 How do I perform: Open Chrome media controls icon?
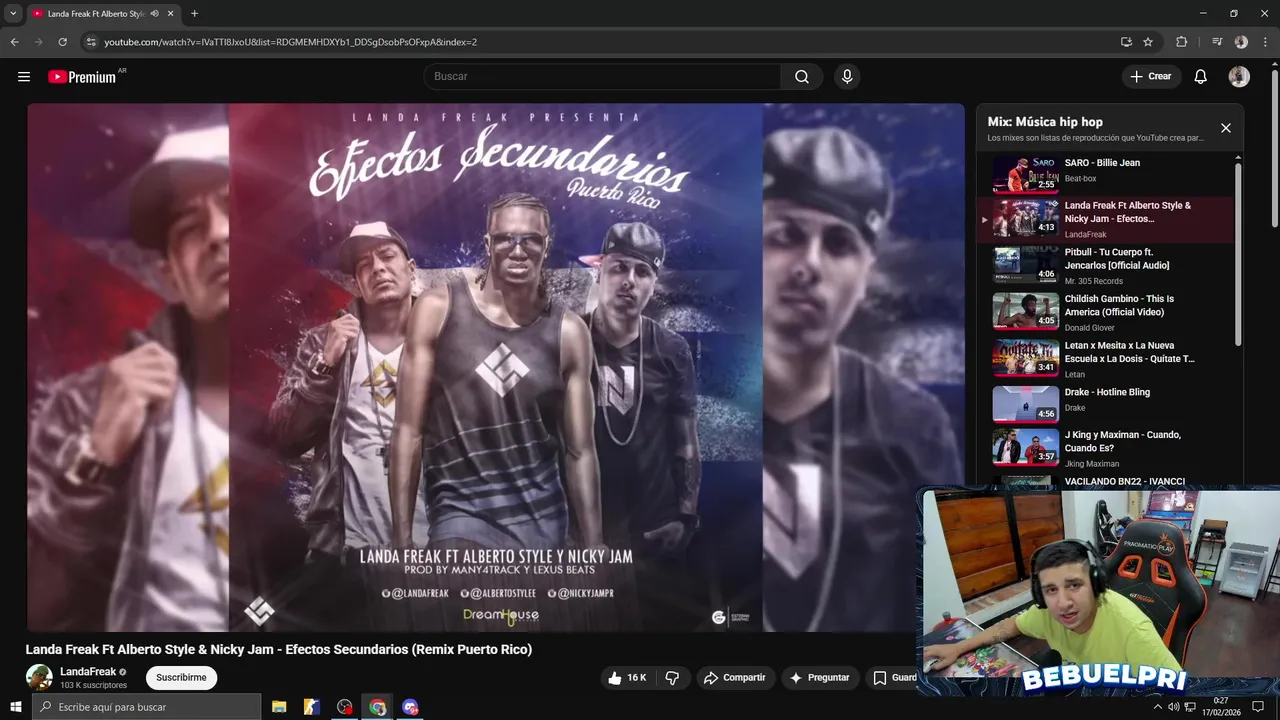pos(1217,42)
